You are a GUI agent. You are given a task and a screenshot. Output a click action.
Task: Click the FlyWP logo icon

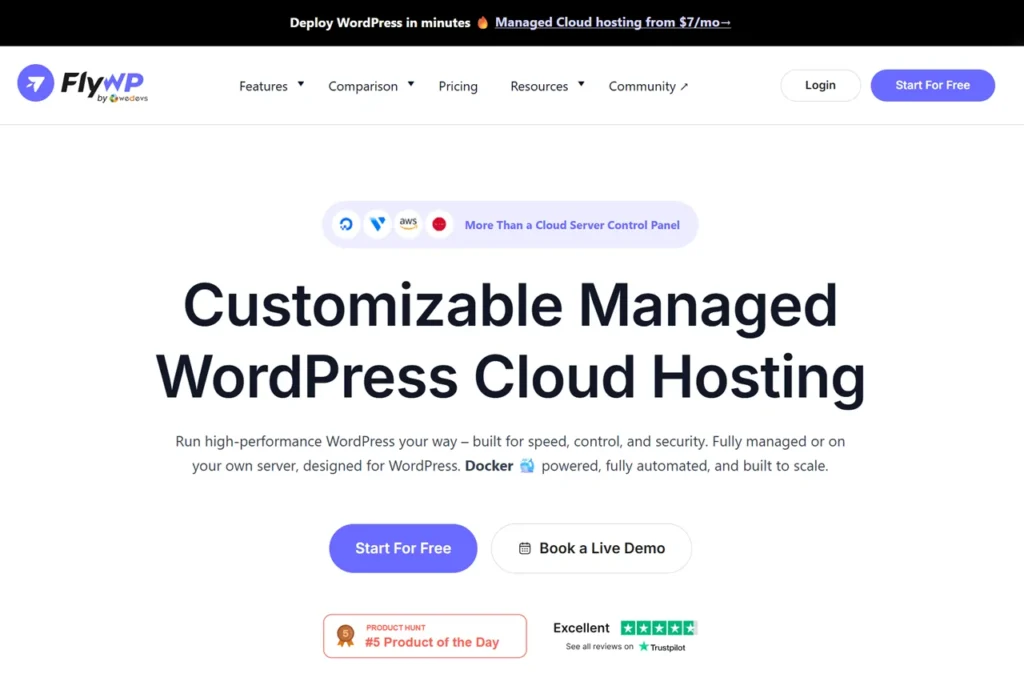point(35,83)
